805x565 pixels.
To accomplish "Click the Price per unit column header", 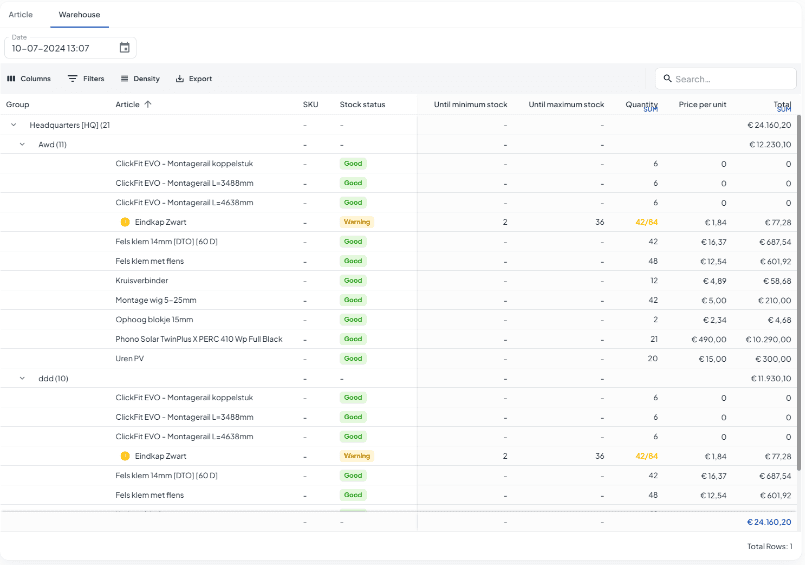I will pos(701,104).
